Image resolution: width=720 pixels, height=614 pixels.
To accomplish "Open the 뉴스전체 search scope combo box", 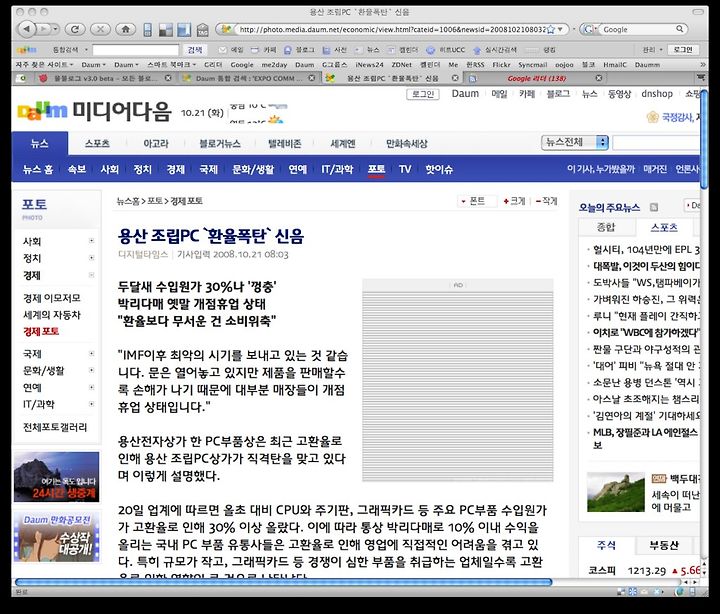I will [575, 142].
